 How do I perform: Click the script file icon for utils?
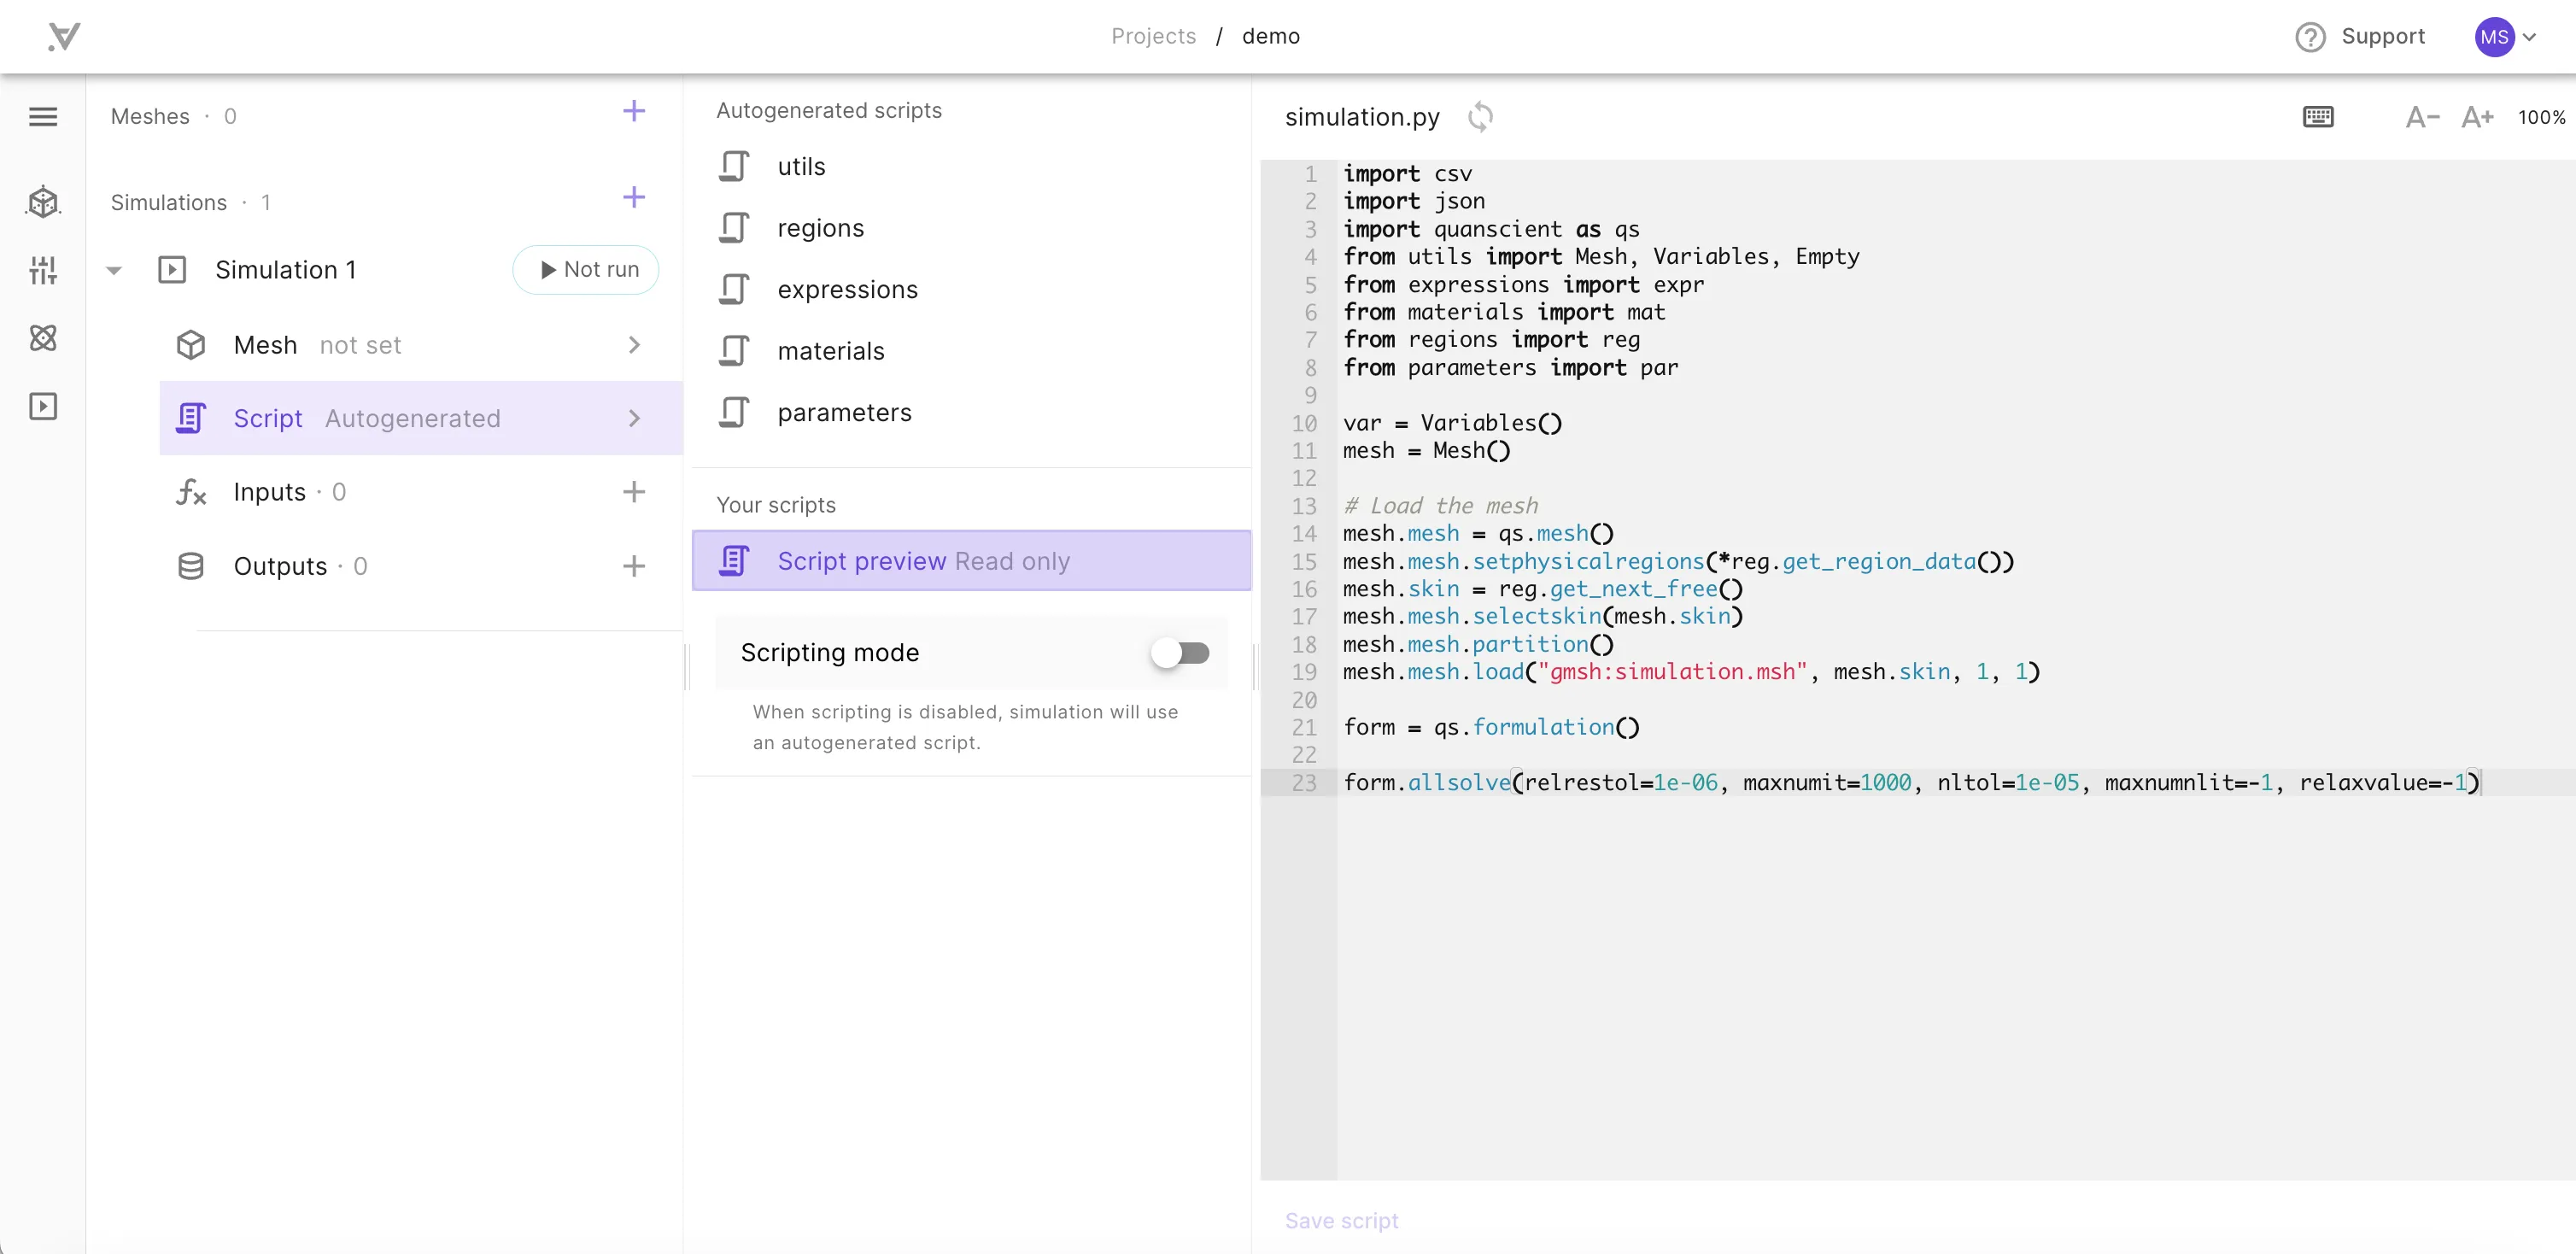click(736, 166)
